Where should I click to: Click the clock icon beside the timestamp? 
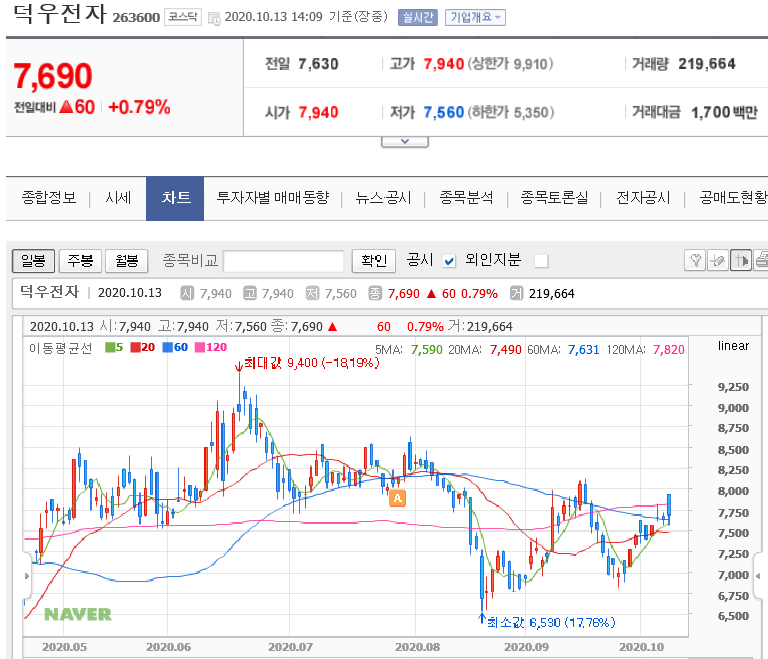point(214,19)
